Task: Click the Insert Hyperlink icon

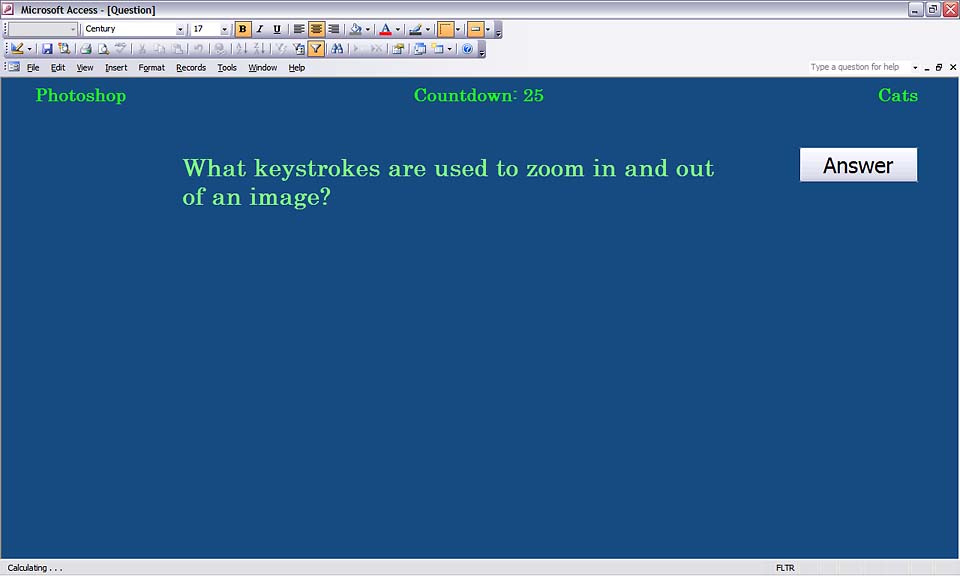Action: pos(219,49)
